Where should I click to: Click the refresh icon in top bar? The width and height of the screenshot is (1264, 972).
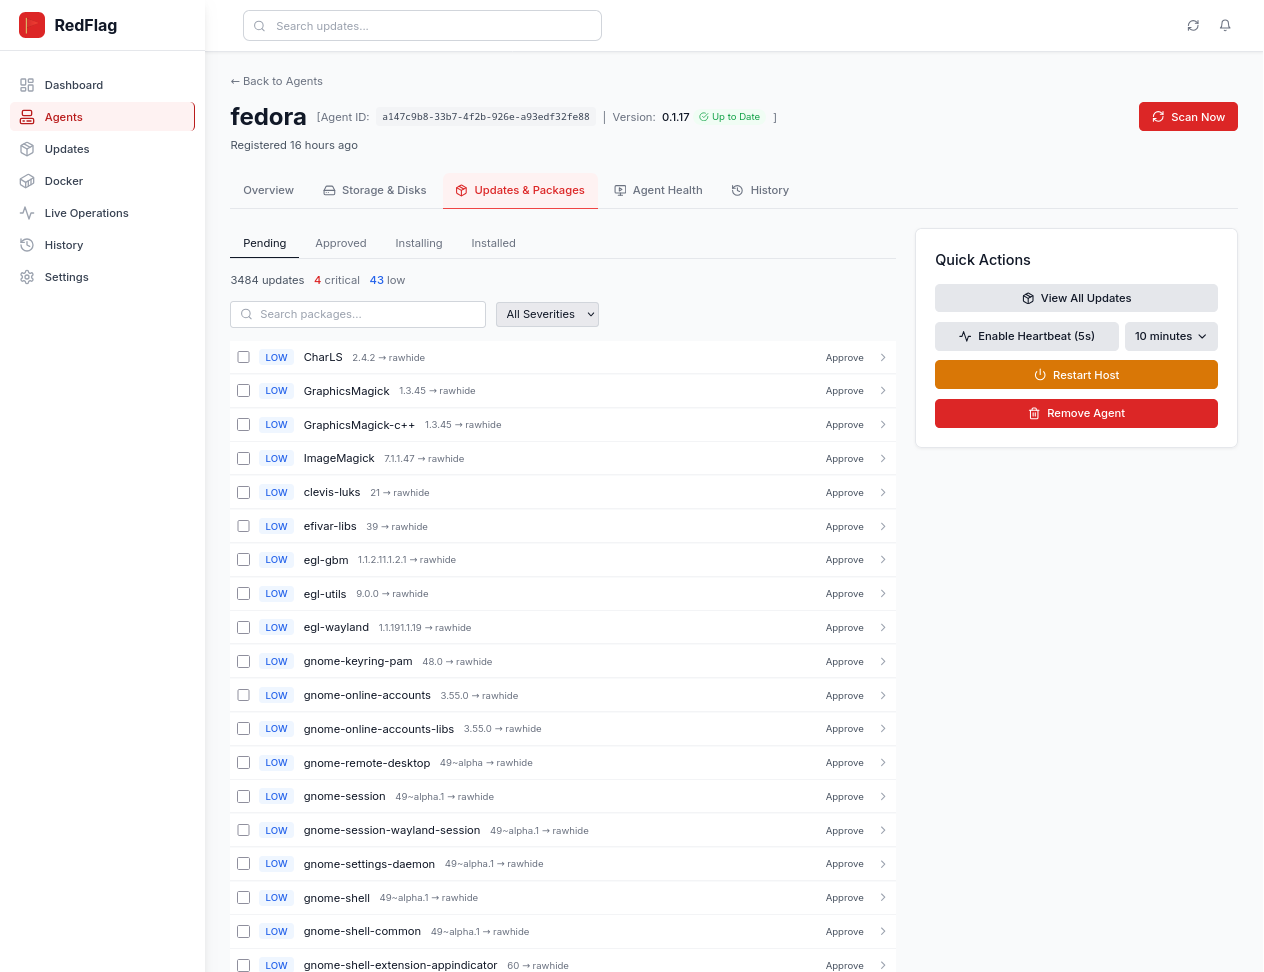click(x=1193, y=26)
